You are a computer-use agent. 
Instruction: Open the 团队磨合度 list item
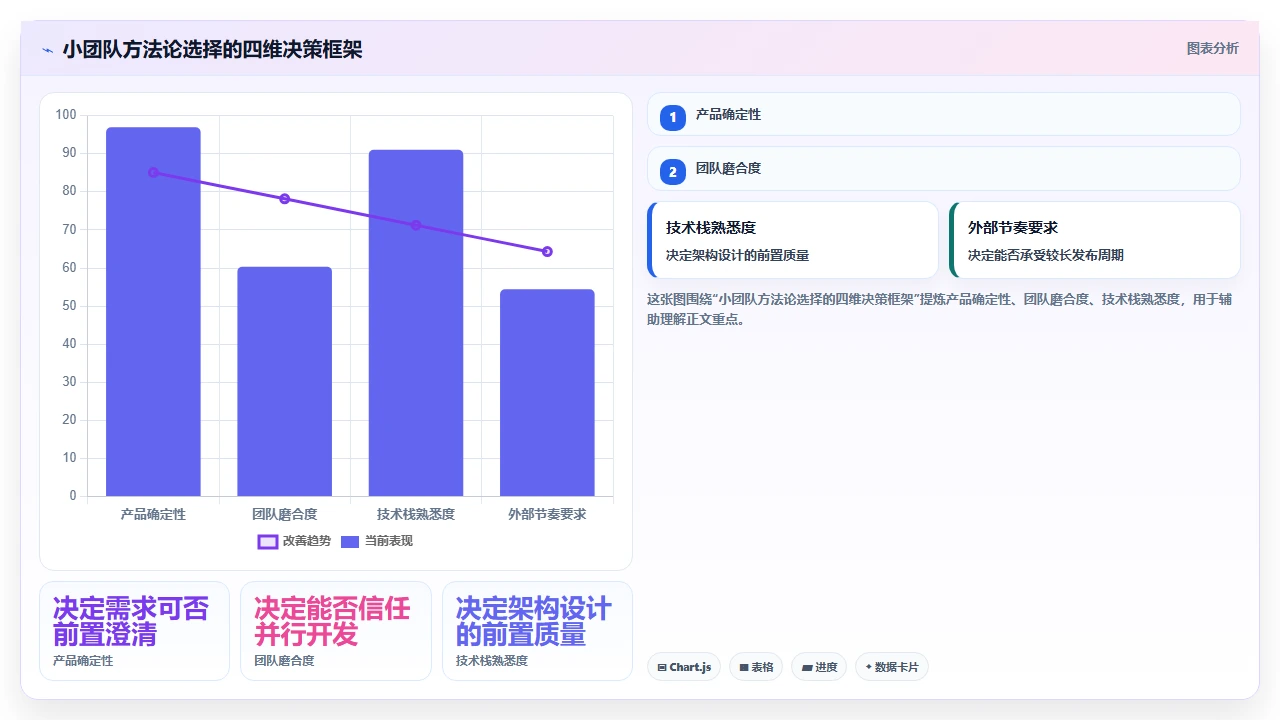(x=944, y=169)
